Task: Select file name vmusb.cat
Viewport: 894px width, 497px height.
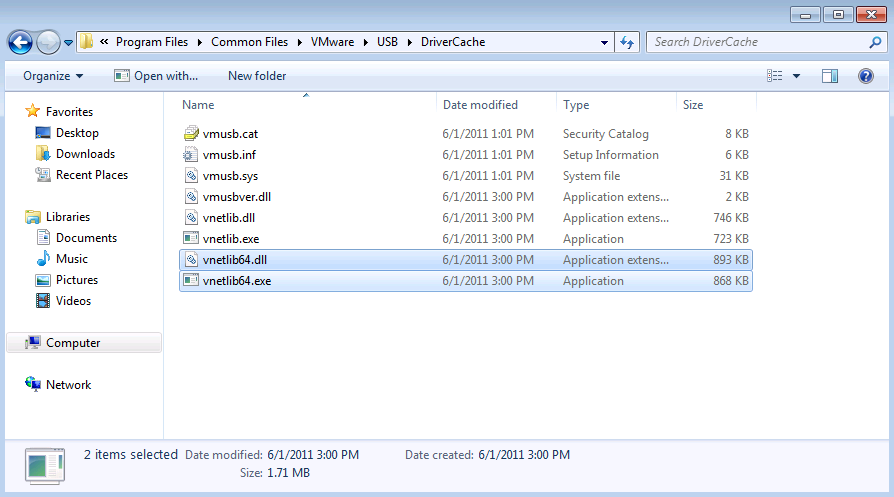Action: pyautogui.click(x=230, y=134)
